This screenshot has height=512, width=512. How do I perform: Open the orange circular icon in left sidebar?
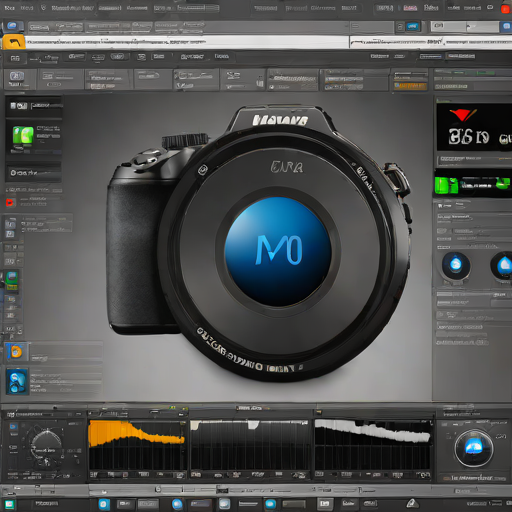16,352
